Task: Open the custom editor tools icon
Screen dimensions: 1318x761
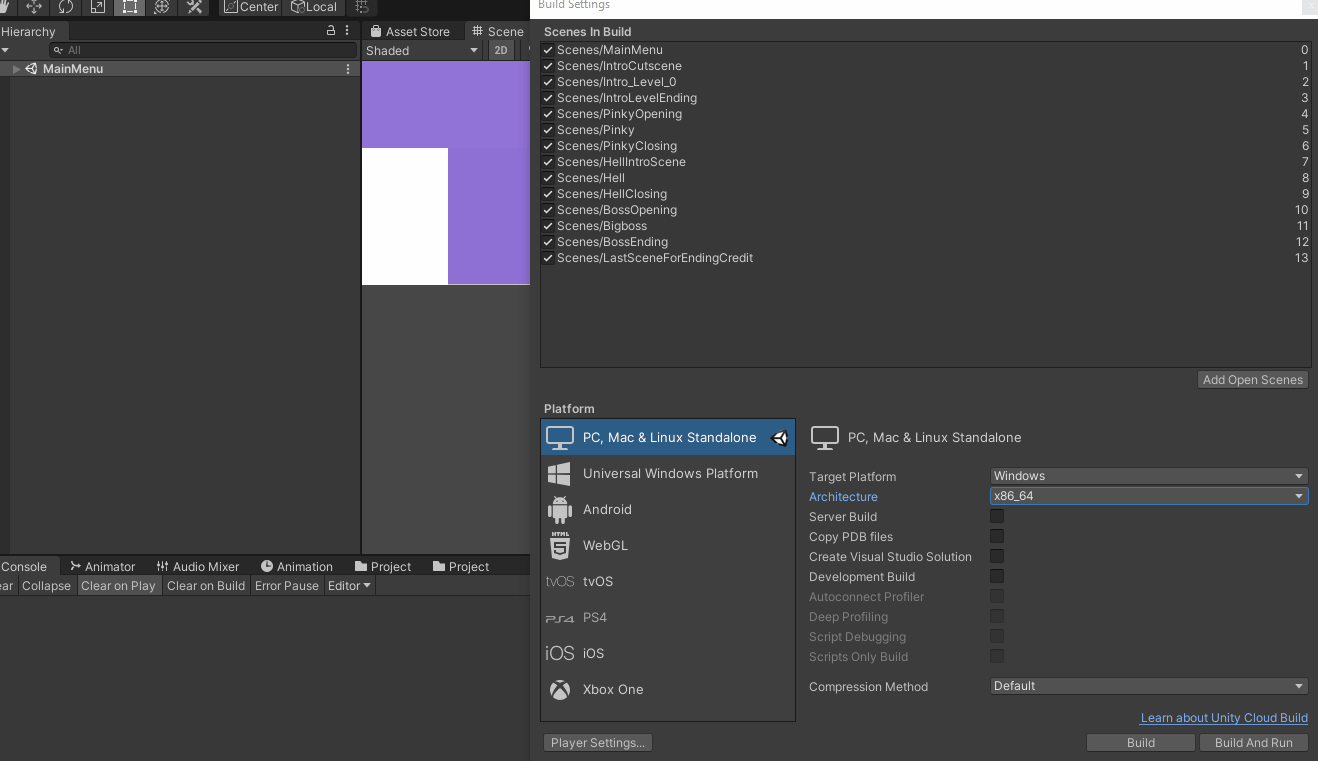Action: [194, 7]
